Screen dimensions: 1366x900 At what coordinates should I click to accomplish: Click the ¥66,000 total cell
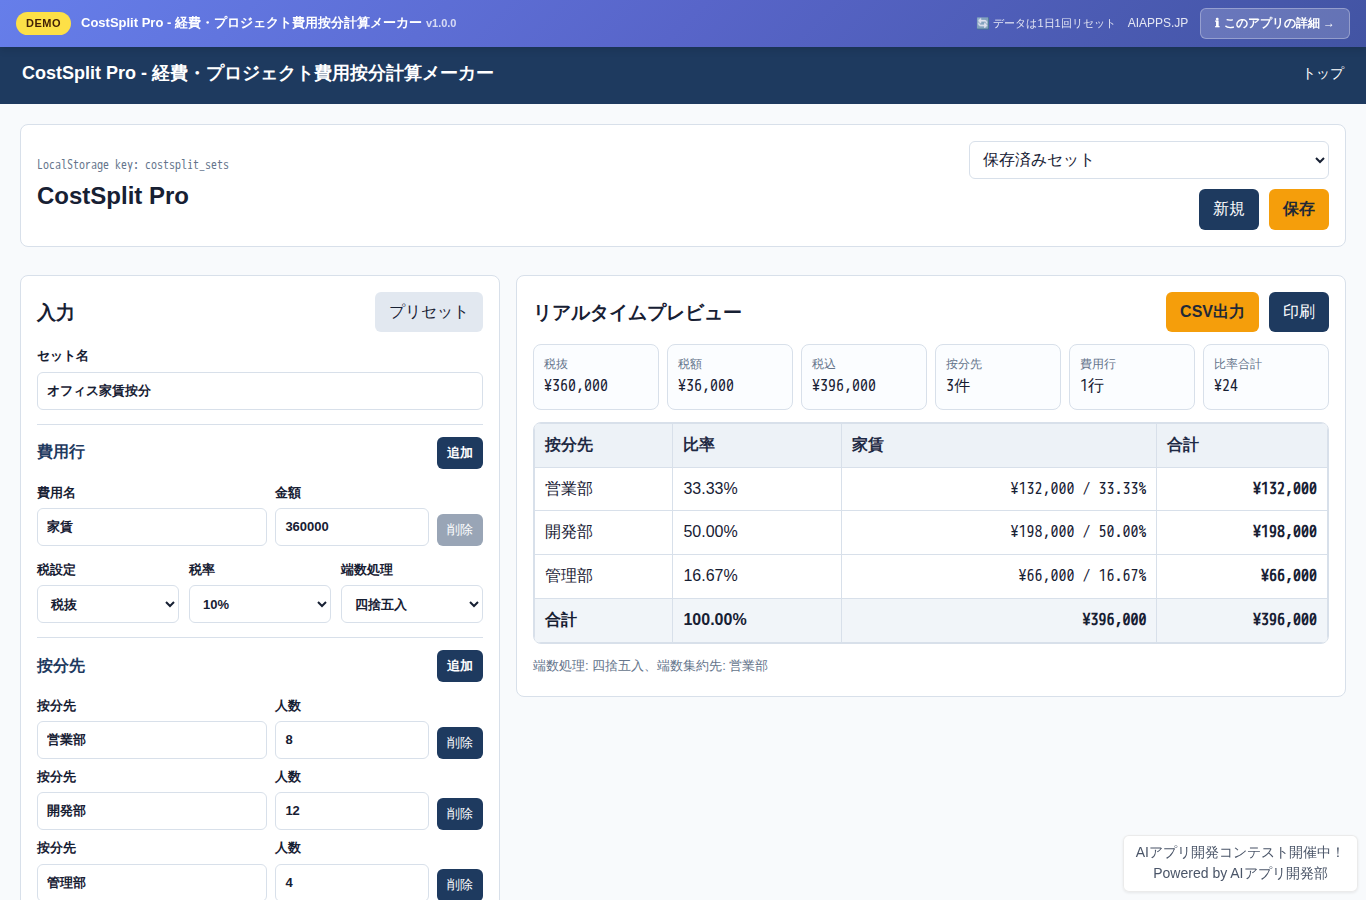1242,576
